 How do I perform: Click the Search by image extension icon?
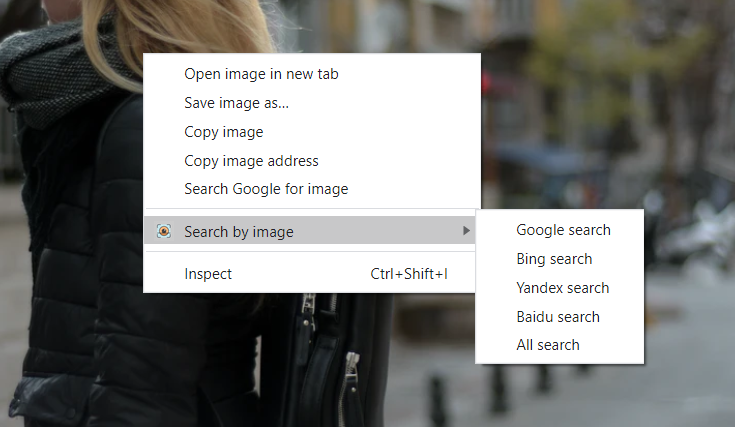point(164,232)
